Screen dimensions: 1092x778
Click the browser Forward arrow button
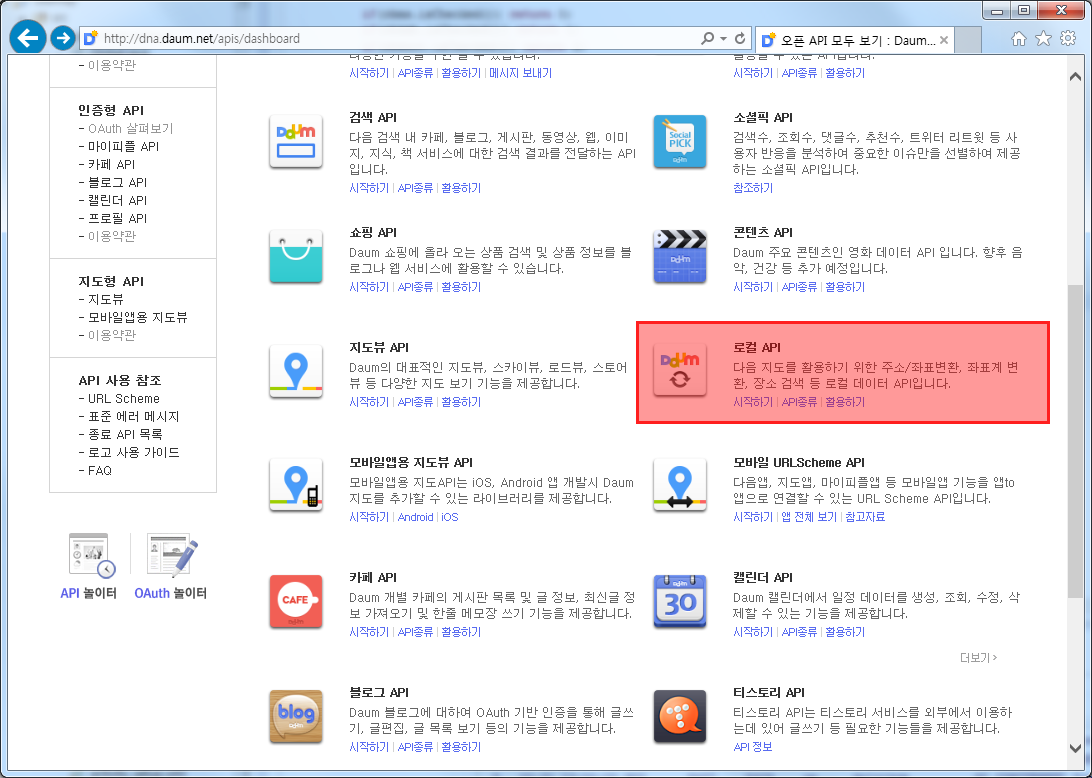pos(63,38)
